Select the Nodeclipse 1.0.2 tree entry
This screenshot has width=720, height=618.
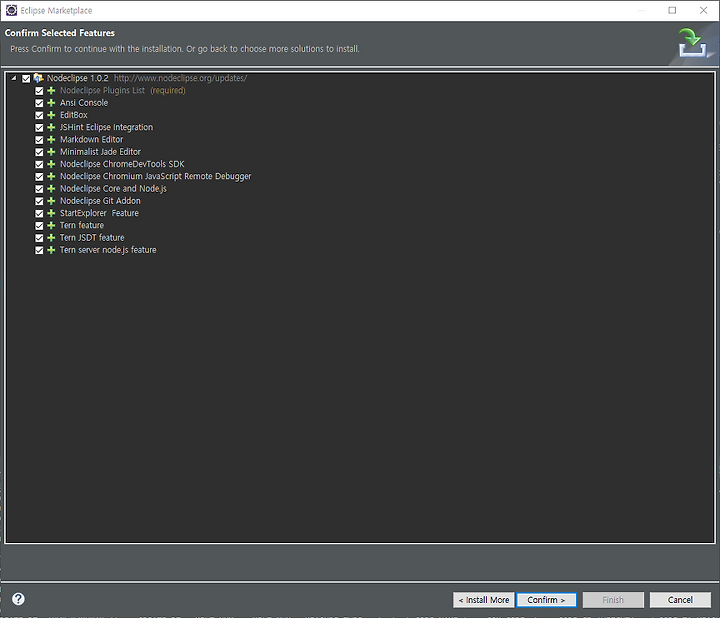pos(78,78)
